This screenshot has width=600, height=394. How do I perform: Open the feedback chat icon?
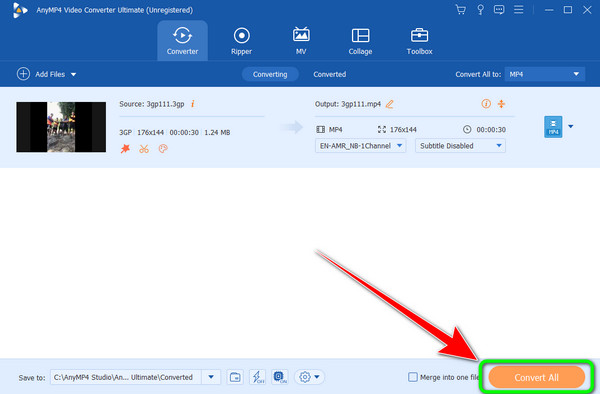(x=499, y=10)
